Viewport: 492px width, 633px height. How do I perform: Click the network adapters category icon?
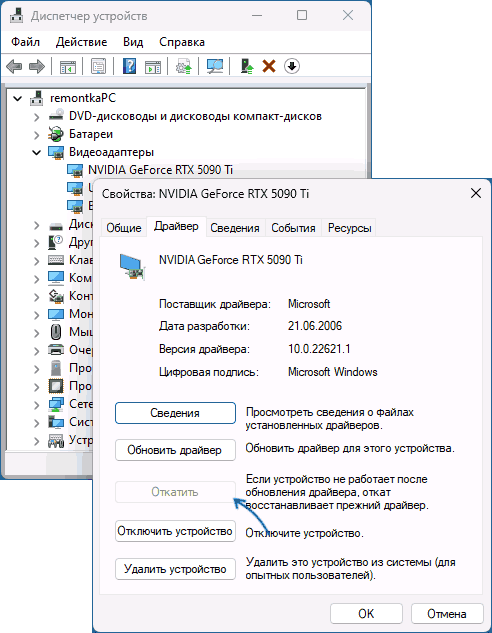point(56,404)
